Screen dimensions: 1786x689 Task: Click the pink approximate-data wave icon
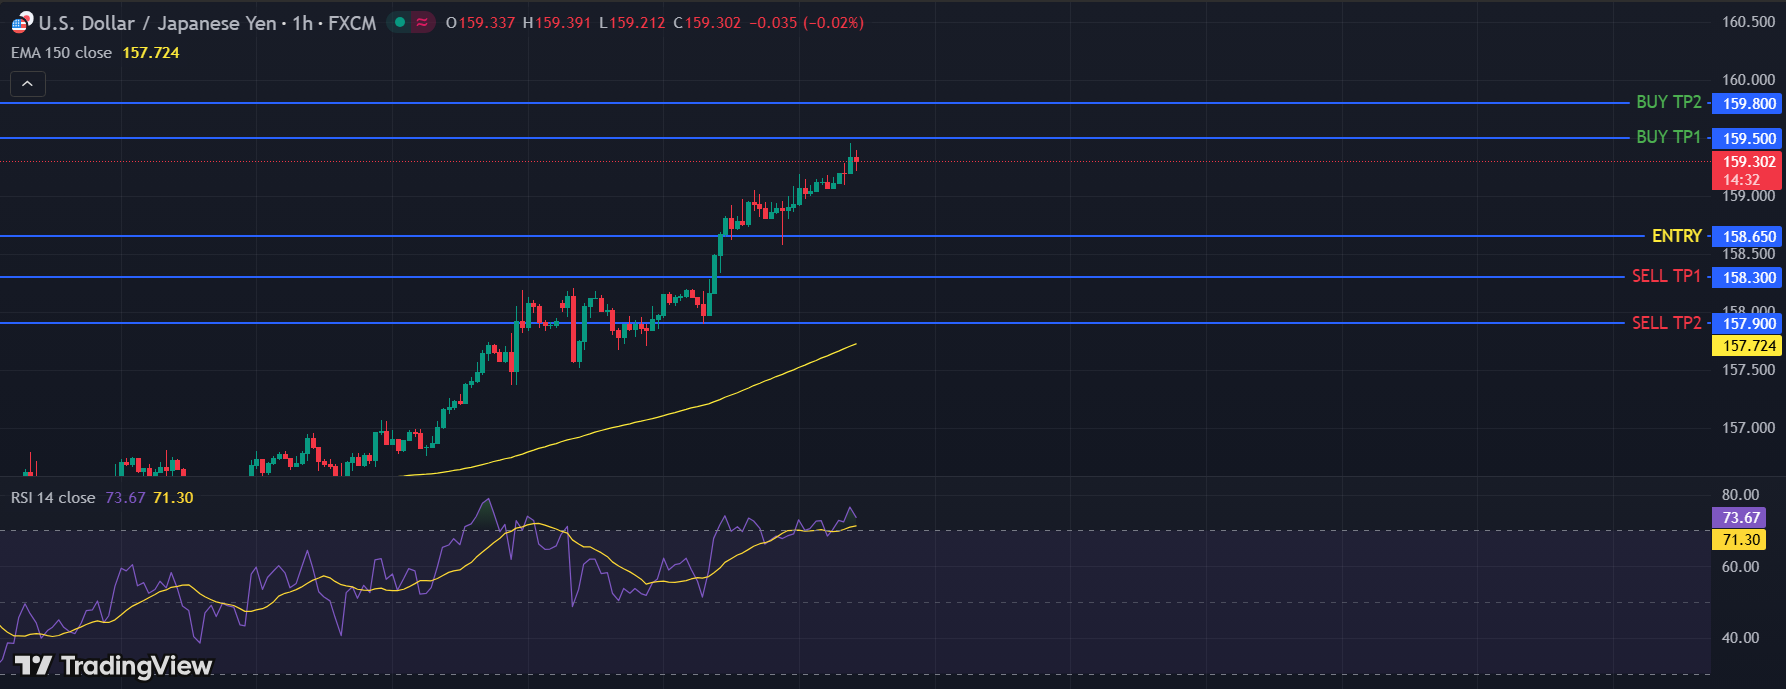point(423,22)
